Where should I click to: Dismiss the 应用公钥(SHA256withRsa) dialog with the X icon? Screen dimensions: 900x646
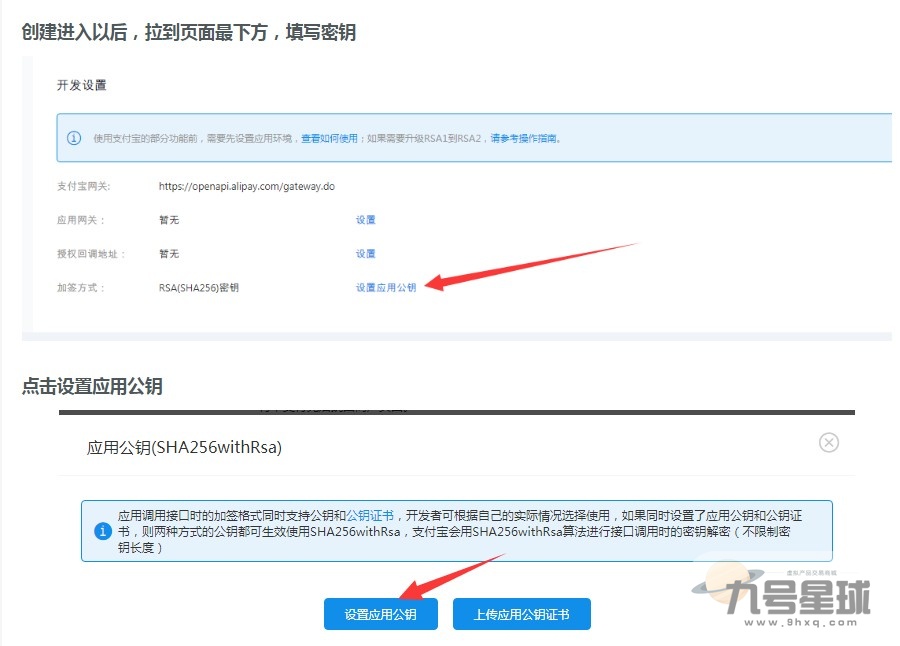tap(828, 443)
